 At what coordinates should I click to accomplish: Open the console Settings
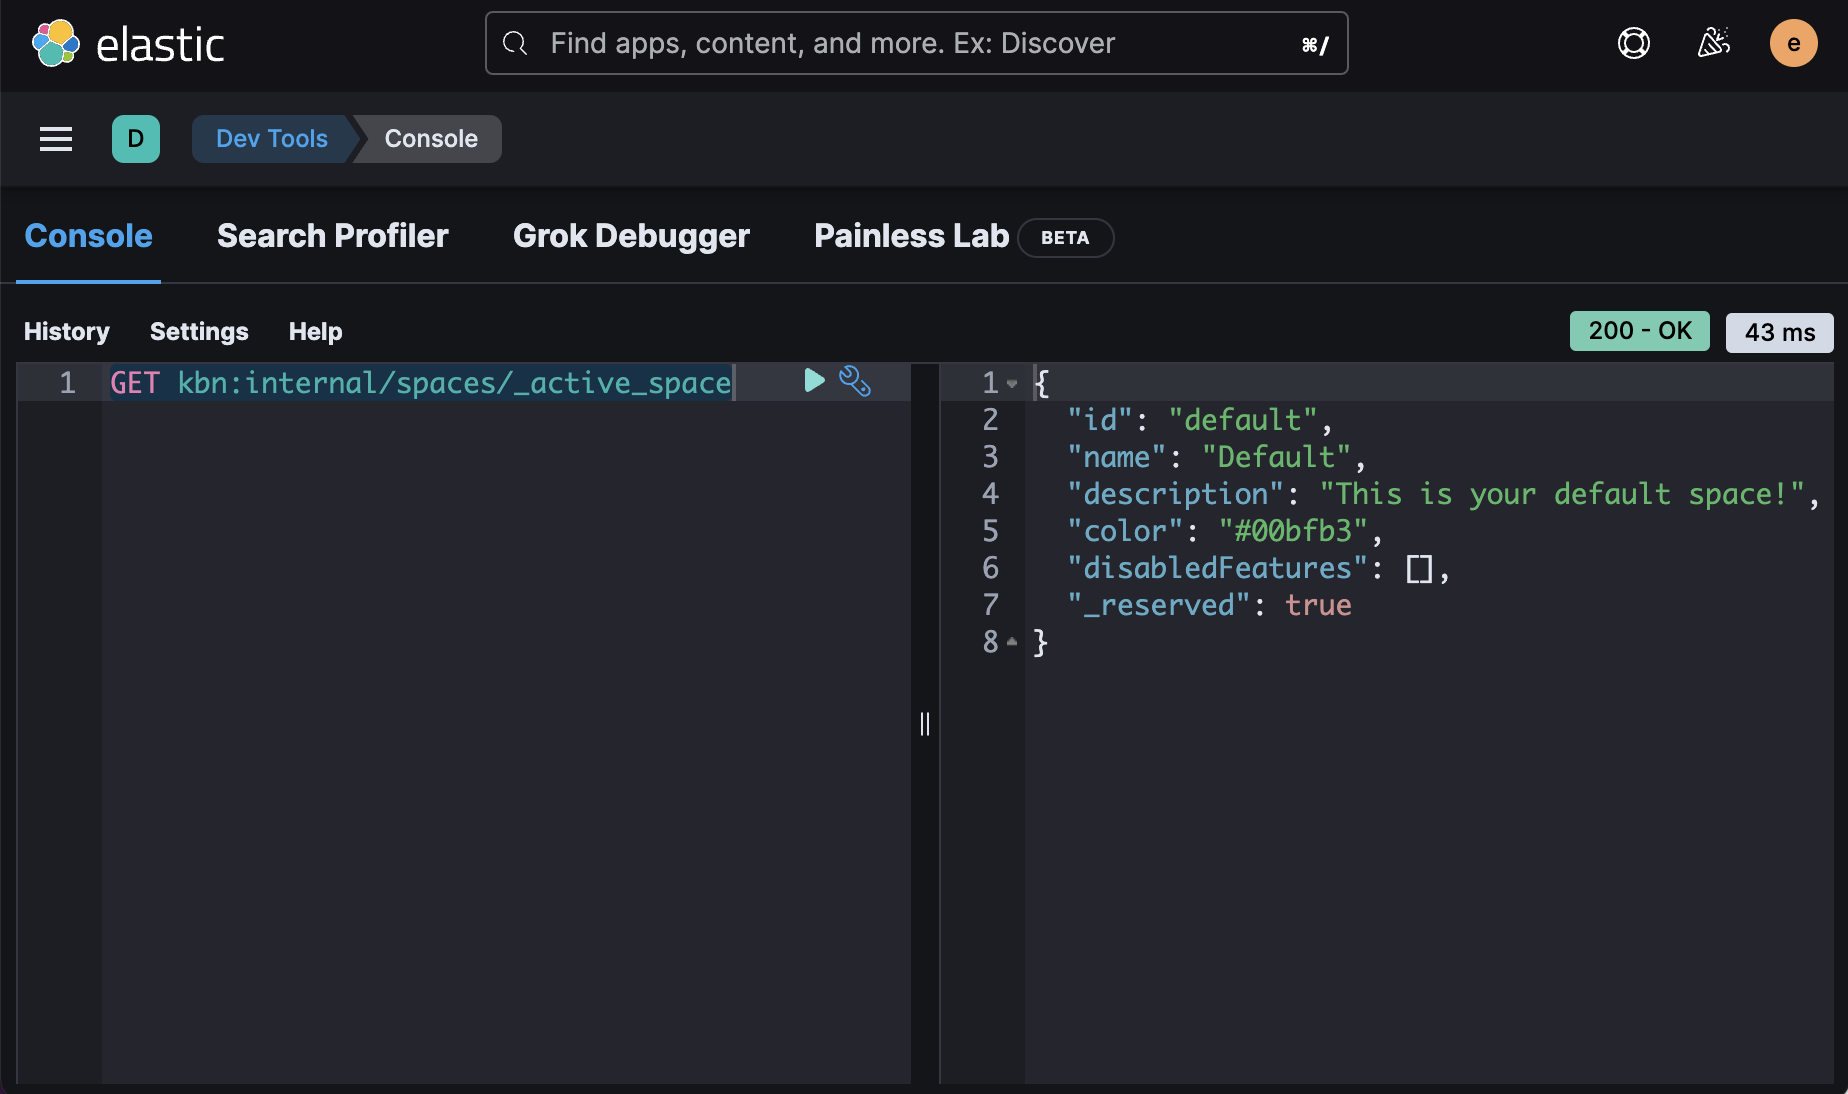(x=198, y=331)
